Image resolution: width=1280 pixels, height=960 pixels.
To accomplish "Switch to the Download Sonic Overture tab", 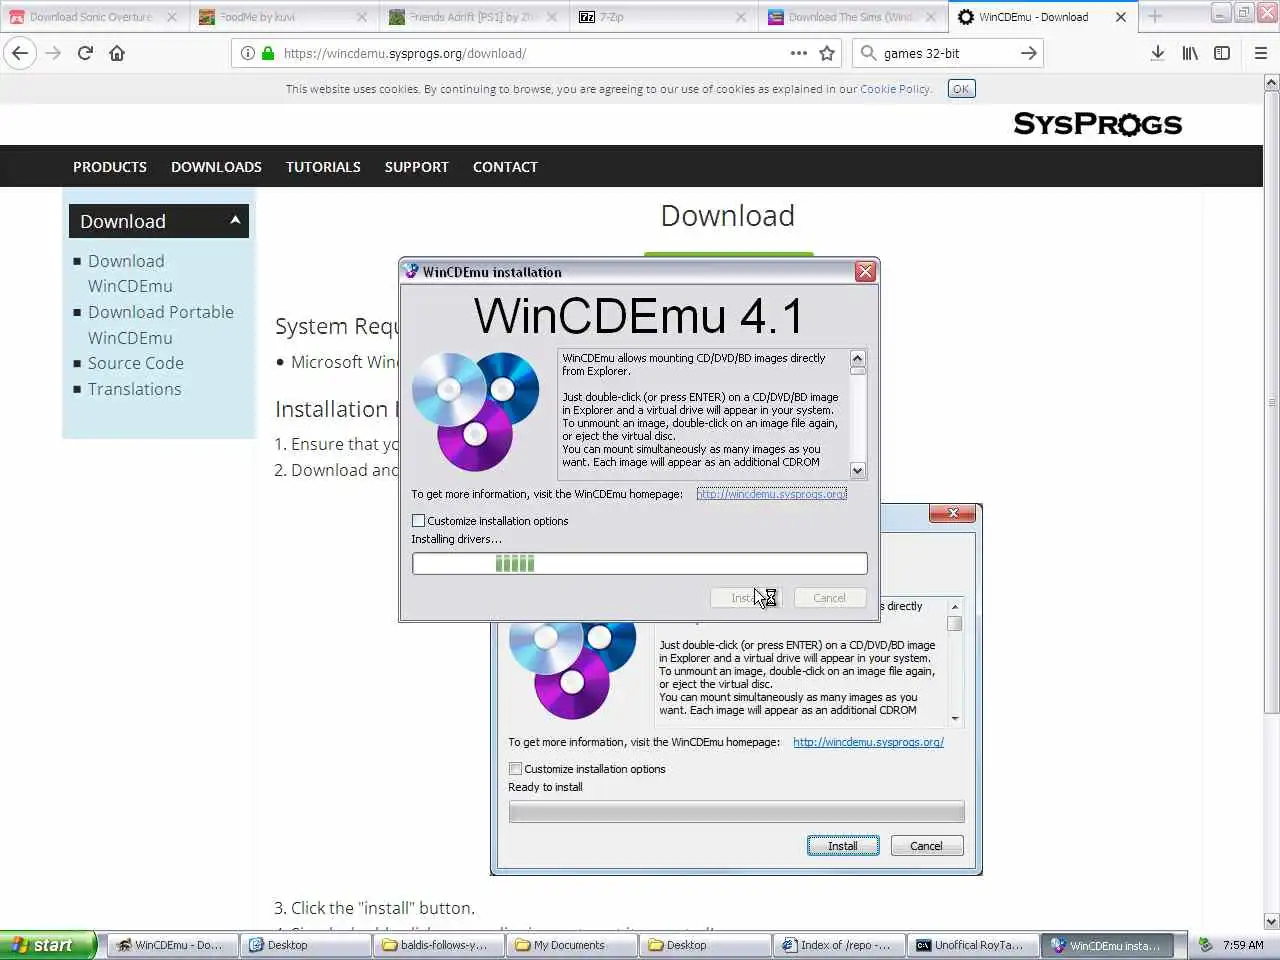I will coord(92,17).
